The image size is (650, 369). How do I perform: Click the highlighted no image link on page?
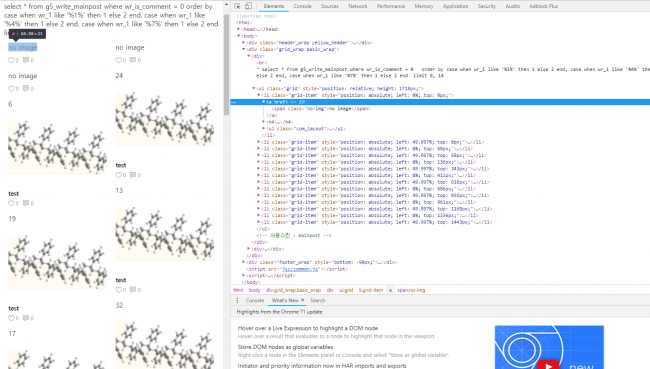(x=23, y=47)
